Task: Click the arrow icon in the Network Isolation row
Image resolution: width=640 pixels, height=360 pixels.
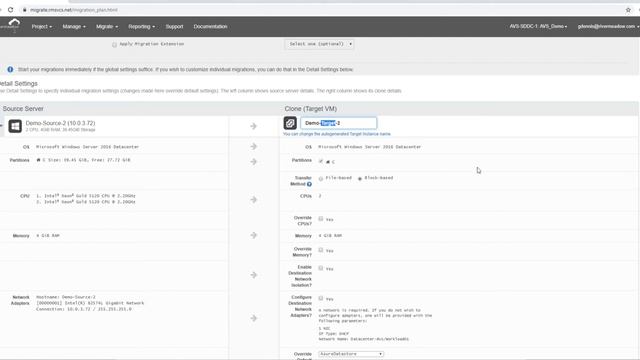Action: pos(253,275)
